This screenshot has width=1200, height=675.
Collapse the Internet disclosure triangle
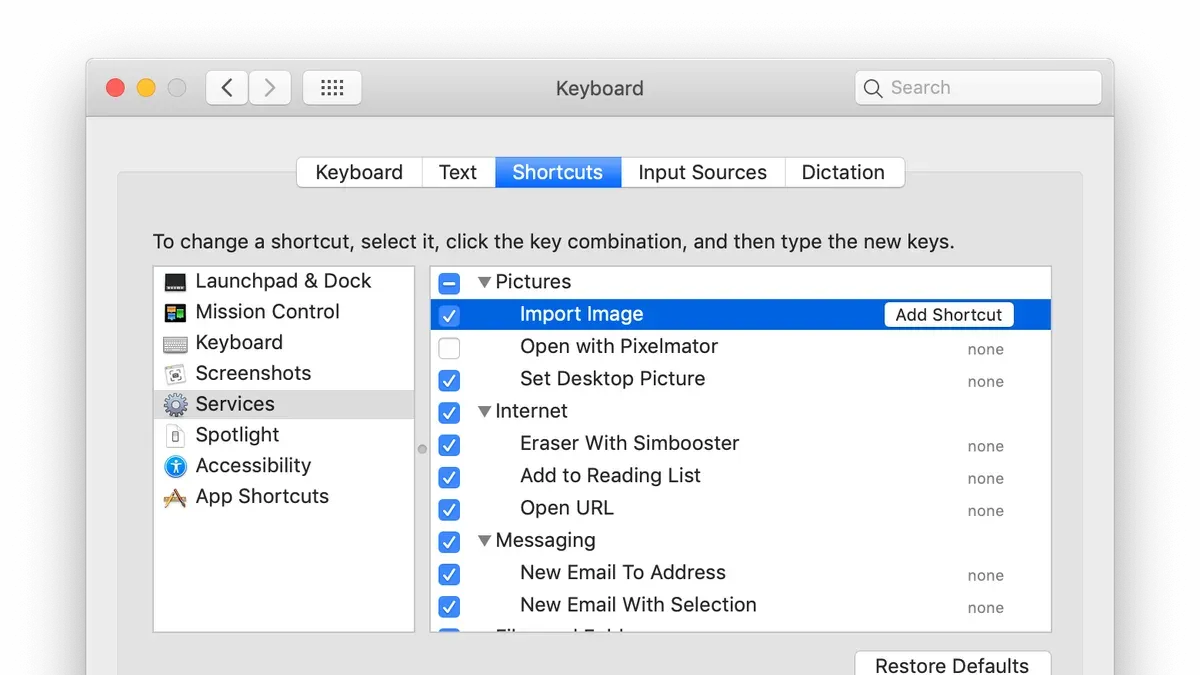pos(484,412)
